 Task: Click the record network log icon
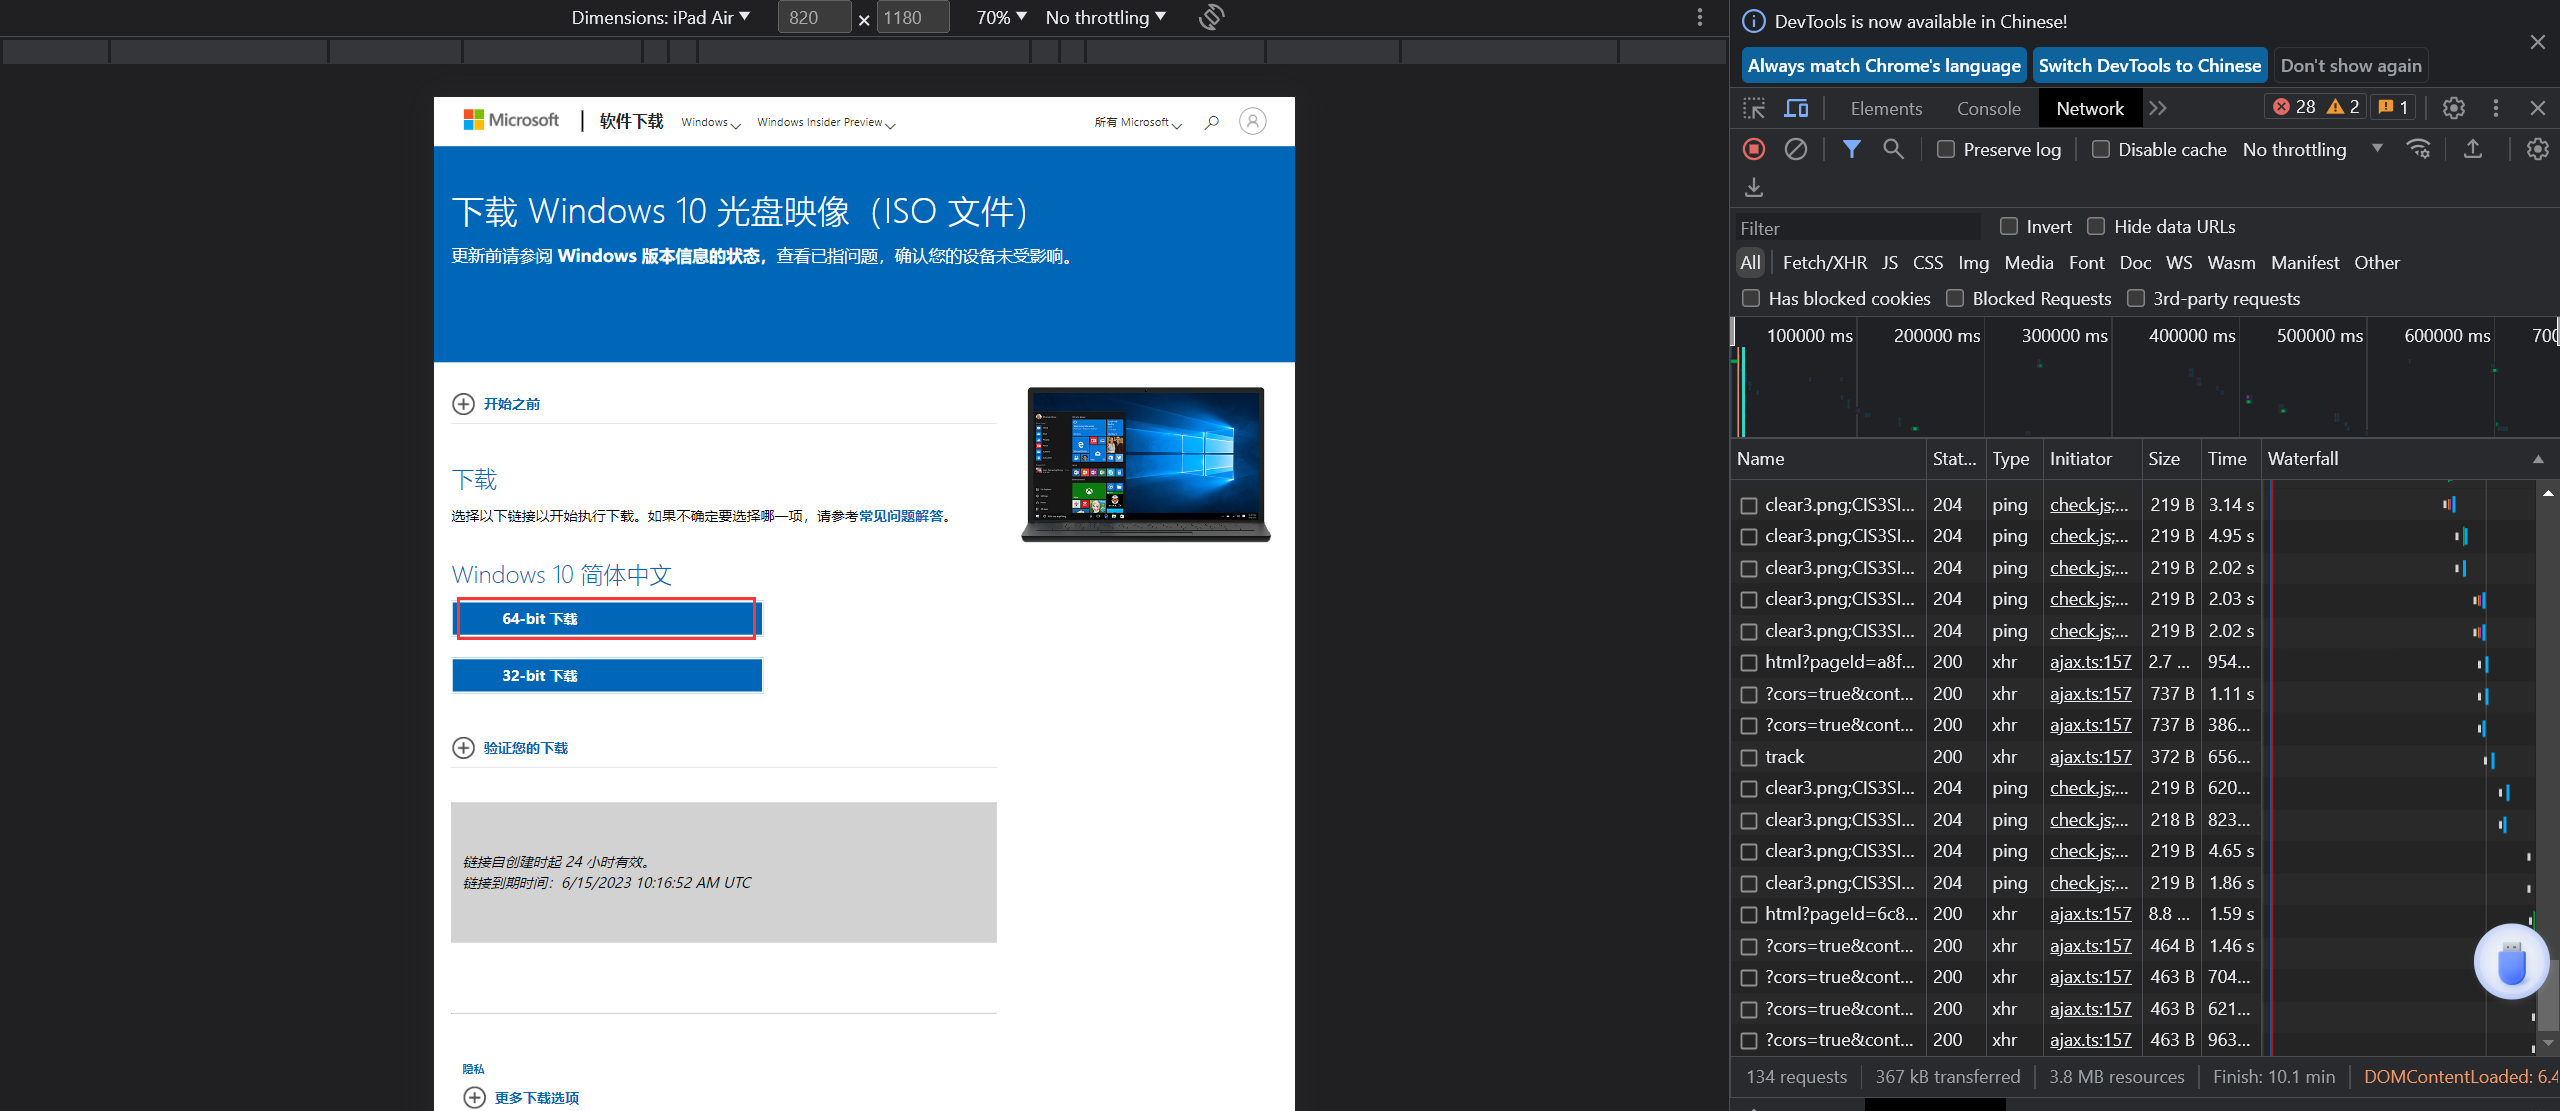pyautogui.click(x=1754, y=149)
